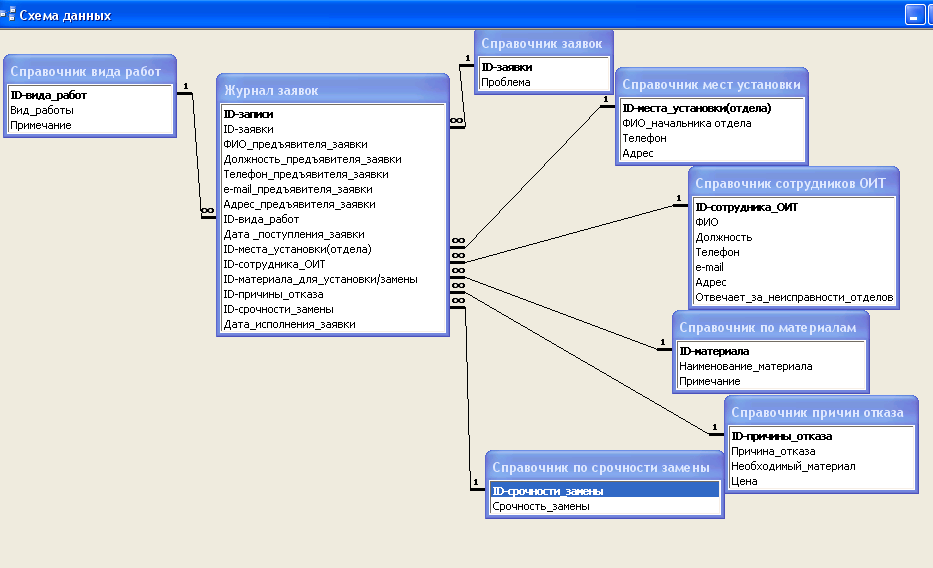Select the ФИО_предъявителя_заявки field

click(x=333, y=144)
